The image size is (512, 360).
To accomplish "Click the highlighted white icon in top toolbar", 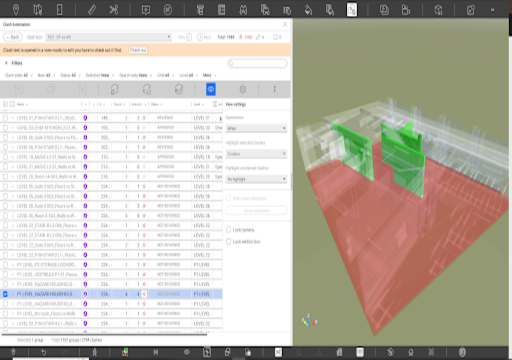I will (x=352, y=10).
